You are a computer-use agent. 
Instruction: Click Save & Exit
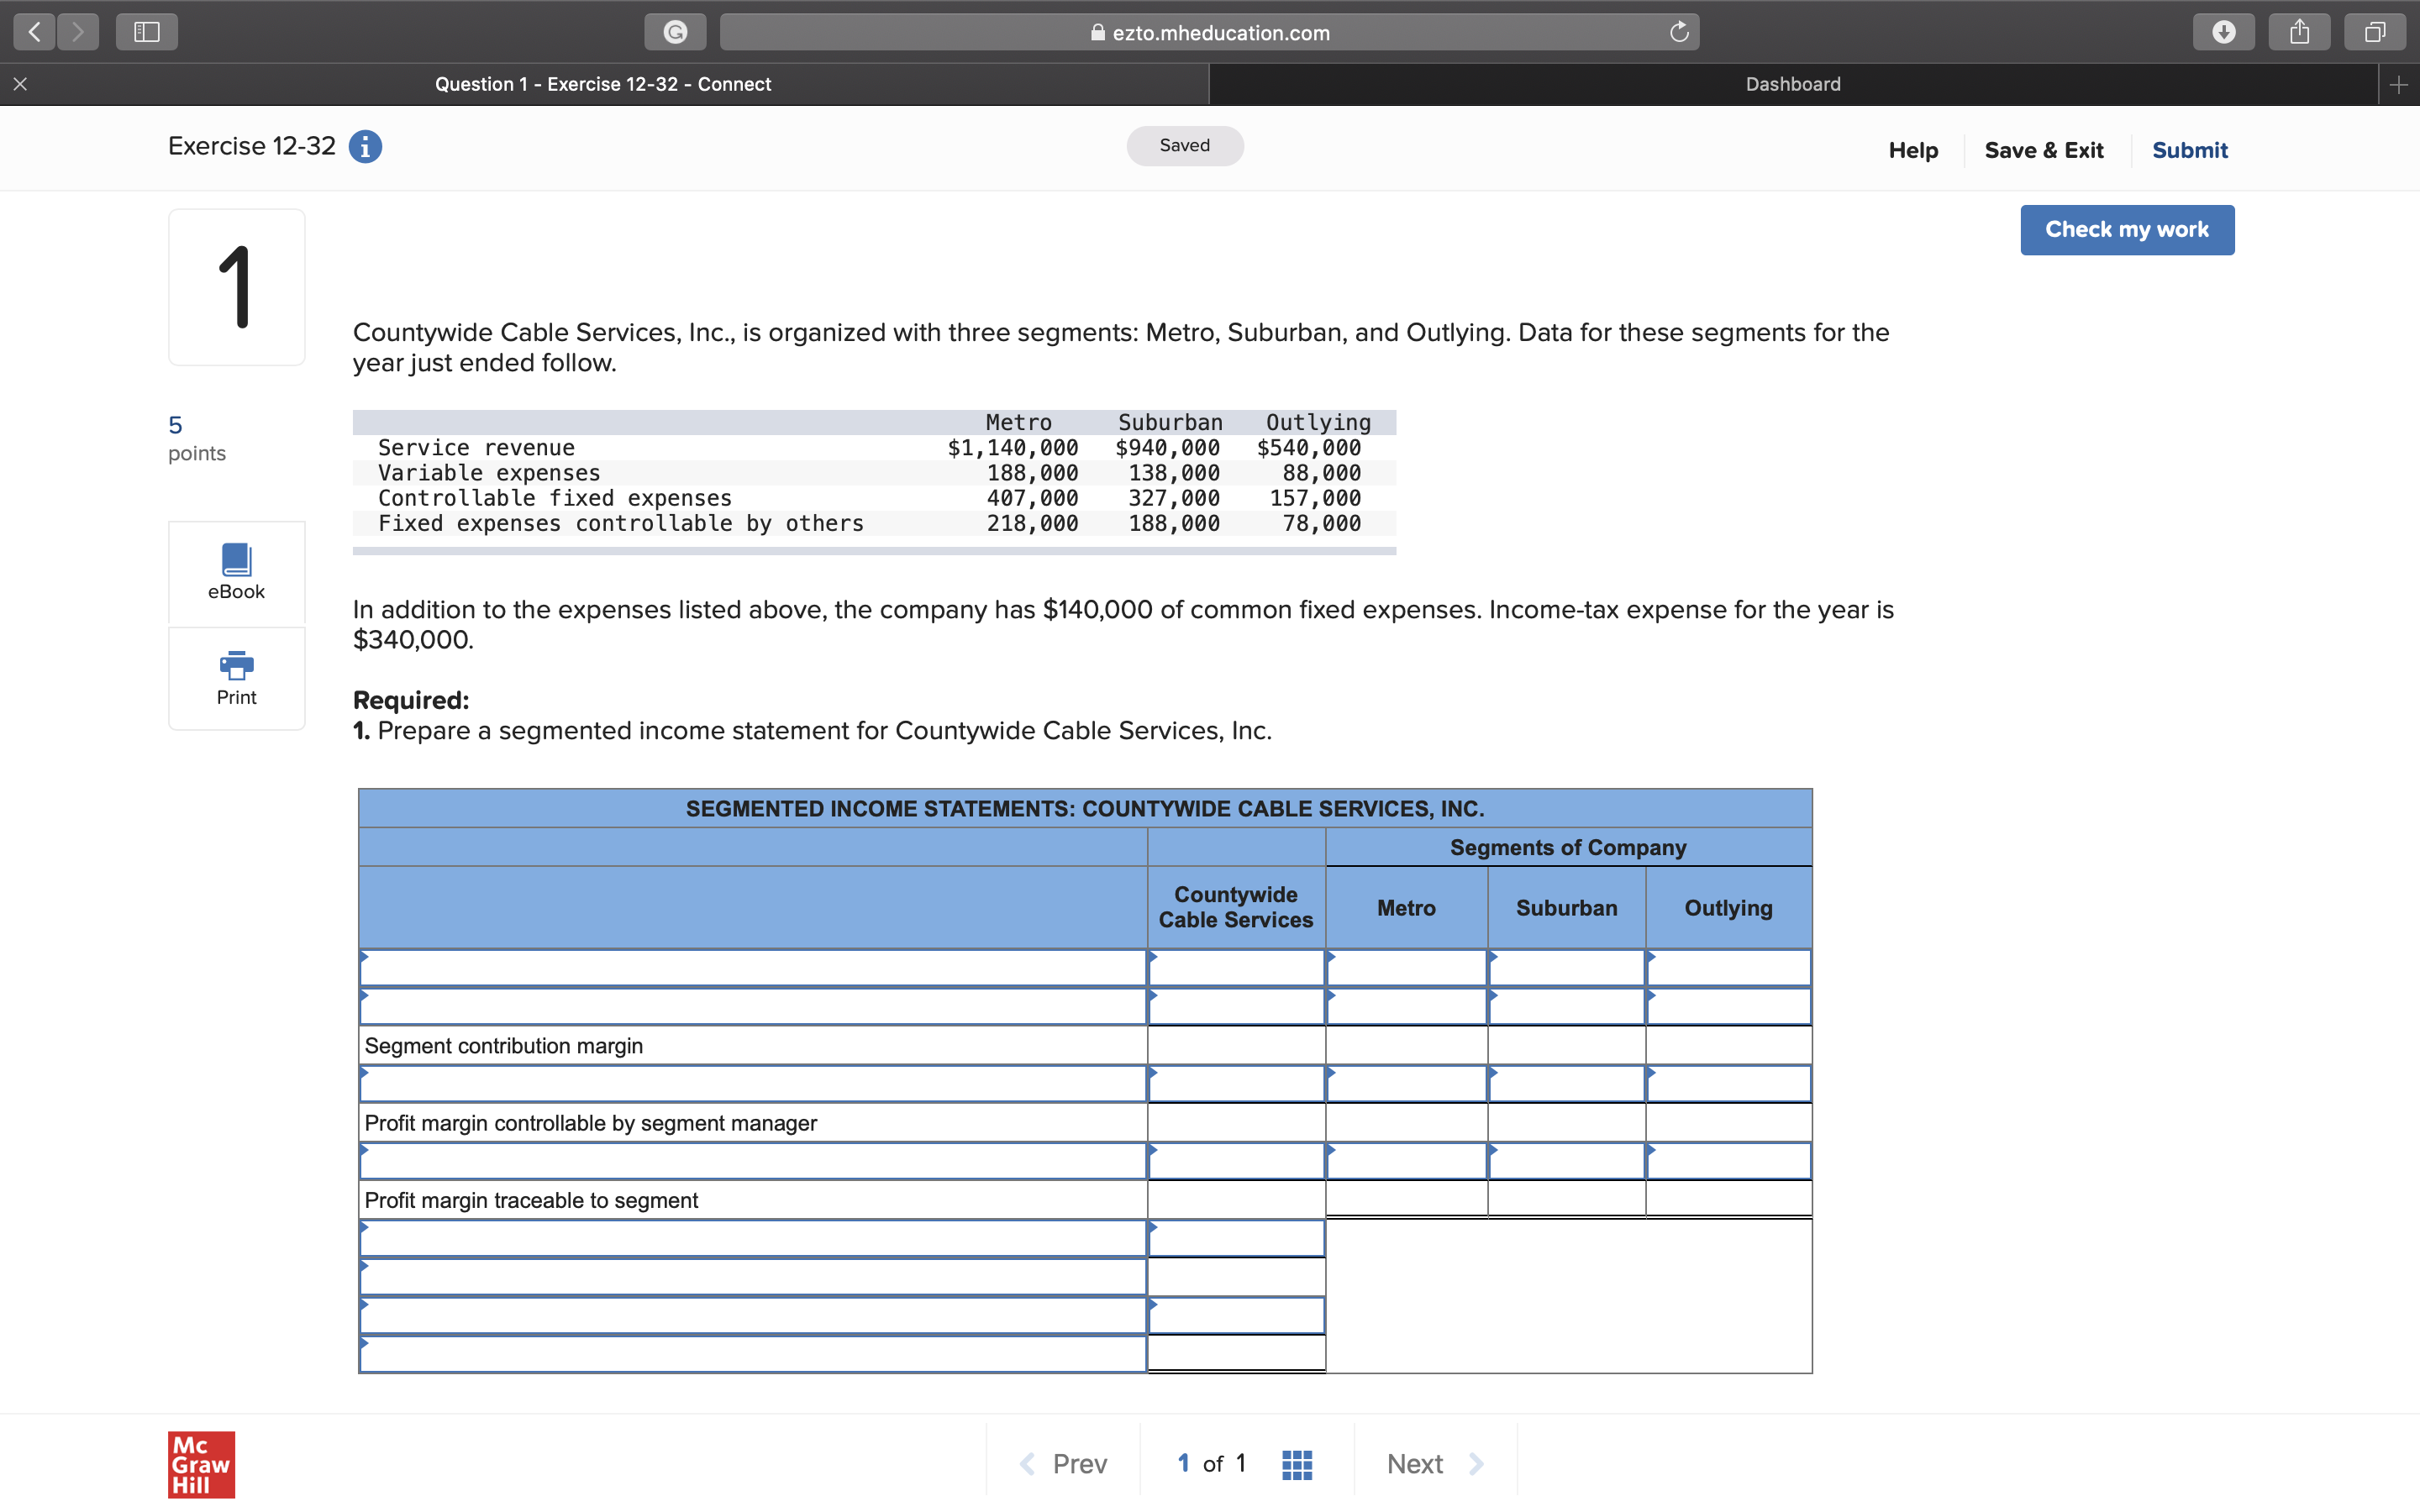pos(2044,150)
